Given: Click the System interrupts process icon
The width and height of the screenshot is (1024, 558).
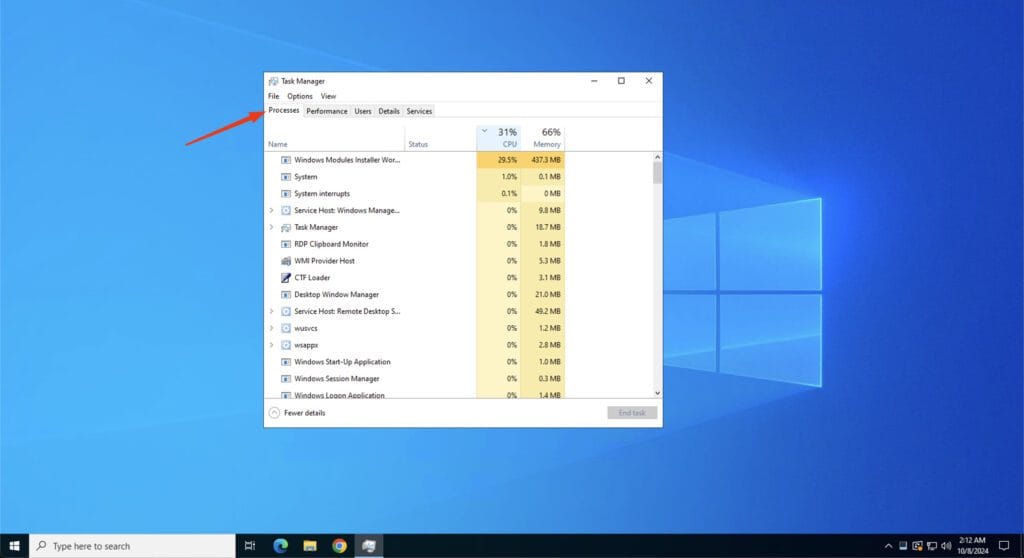Looking at the screenshot, I should pos(285,194).
